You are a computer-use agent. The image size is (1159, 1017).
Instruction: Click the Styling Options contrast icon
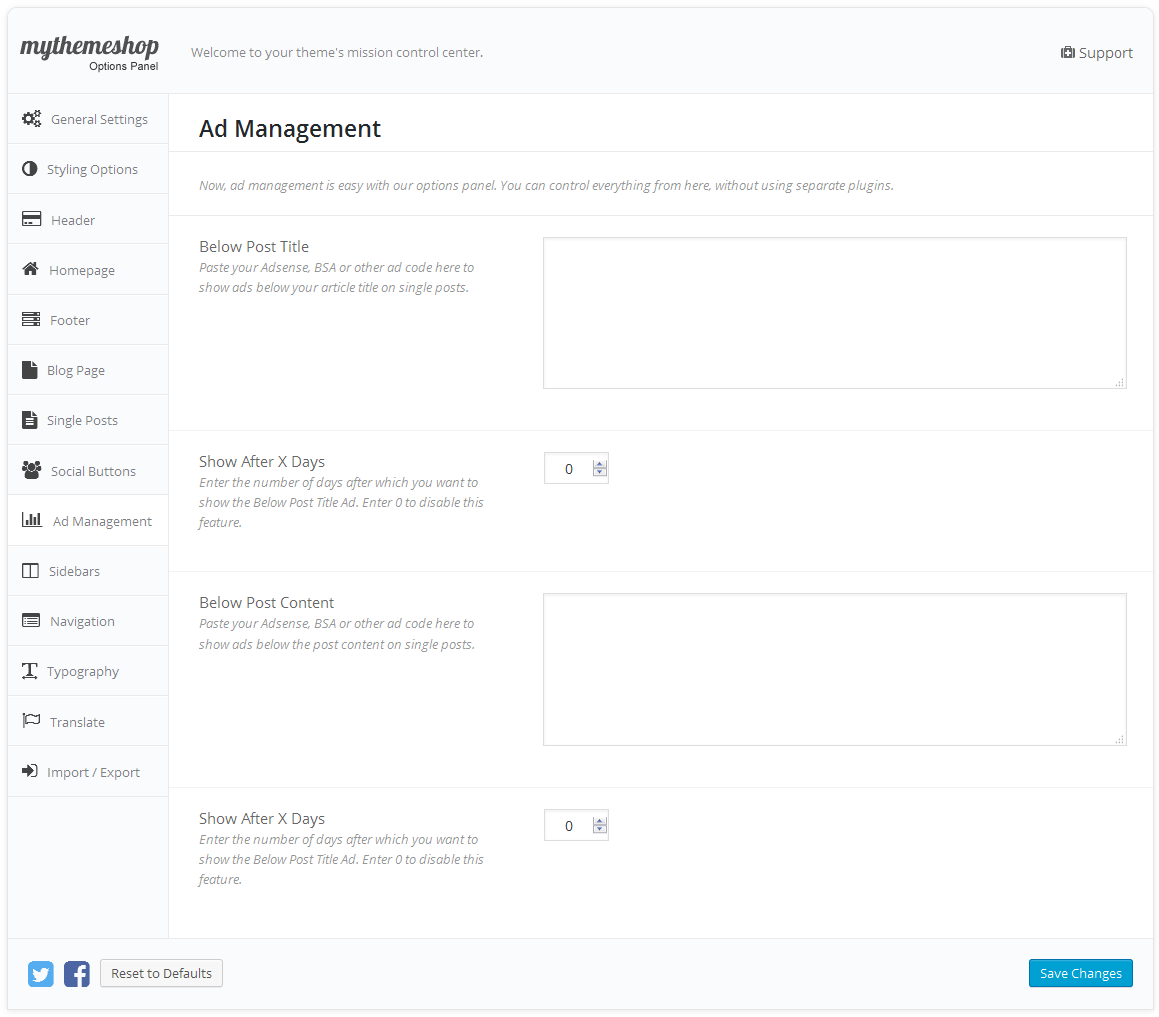coord(30,169)
